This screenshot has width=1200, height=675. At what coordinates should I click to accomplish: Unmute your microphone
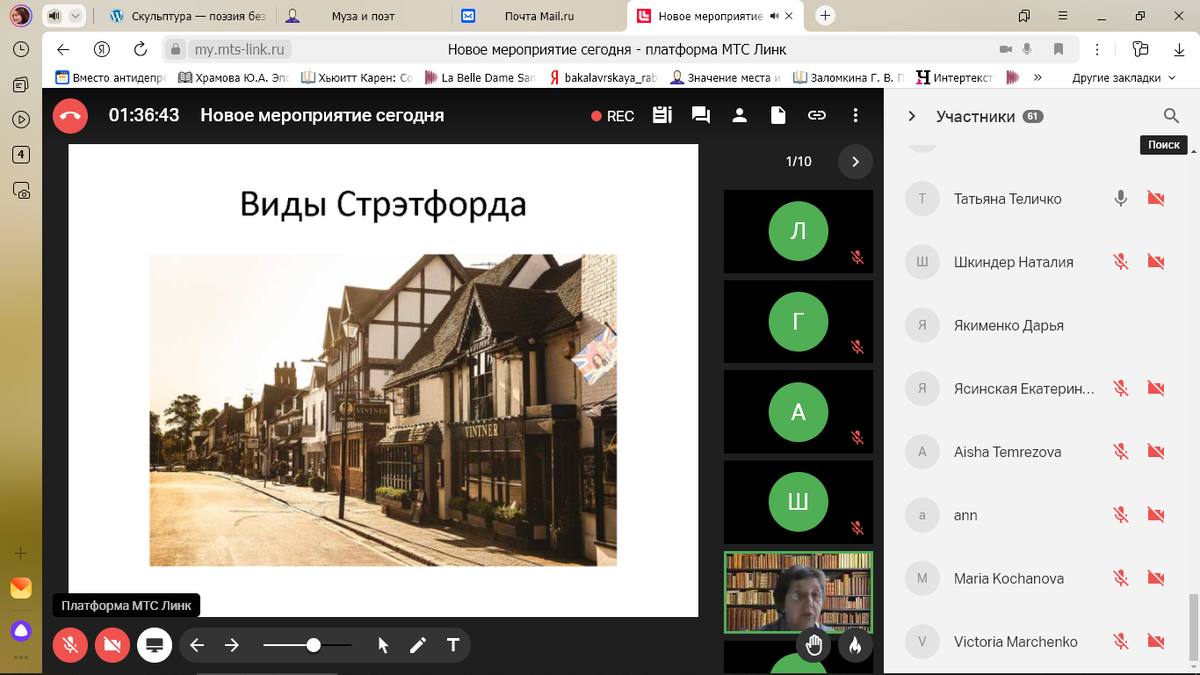(x=70, y=645)
